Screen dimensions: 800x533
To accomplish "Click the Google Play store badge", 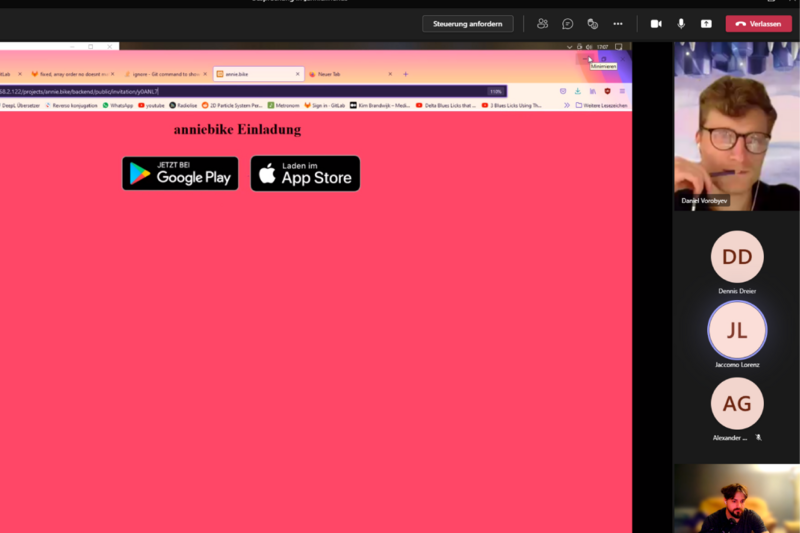I will 180,173.
